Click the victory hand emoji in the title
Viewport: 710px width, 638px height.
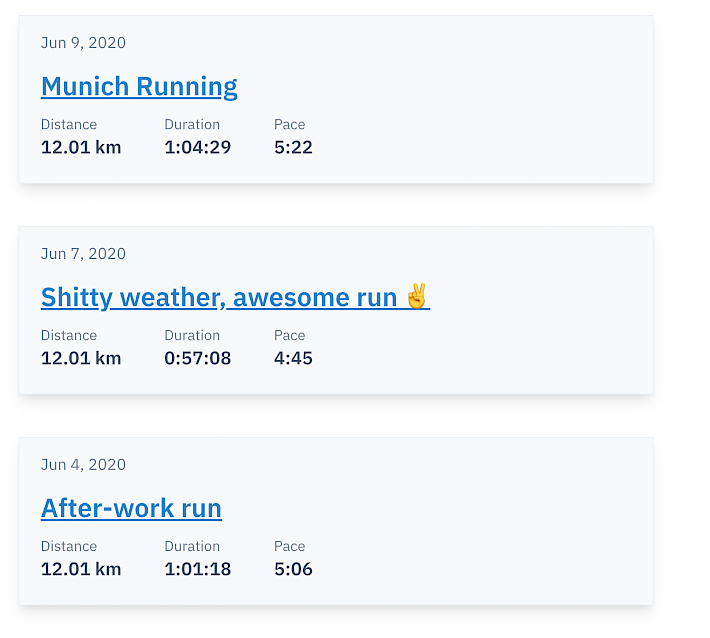417,296
